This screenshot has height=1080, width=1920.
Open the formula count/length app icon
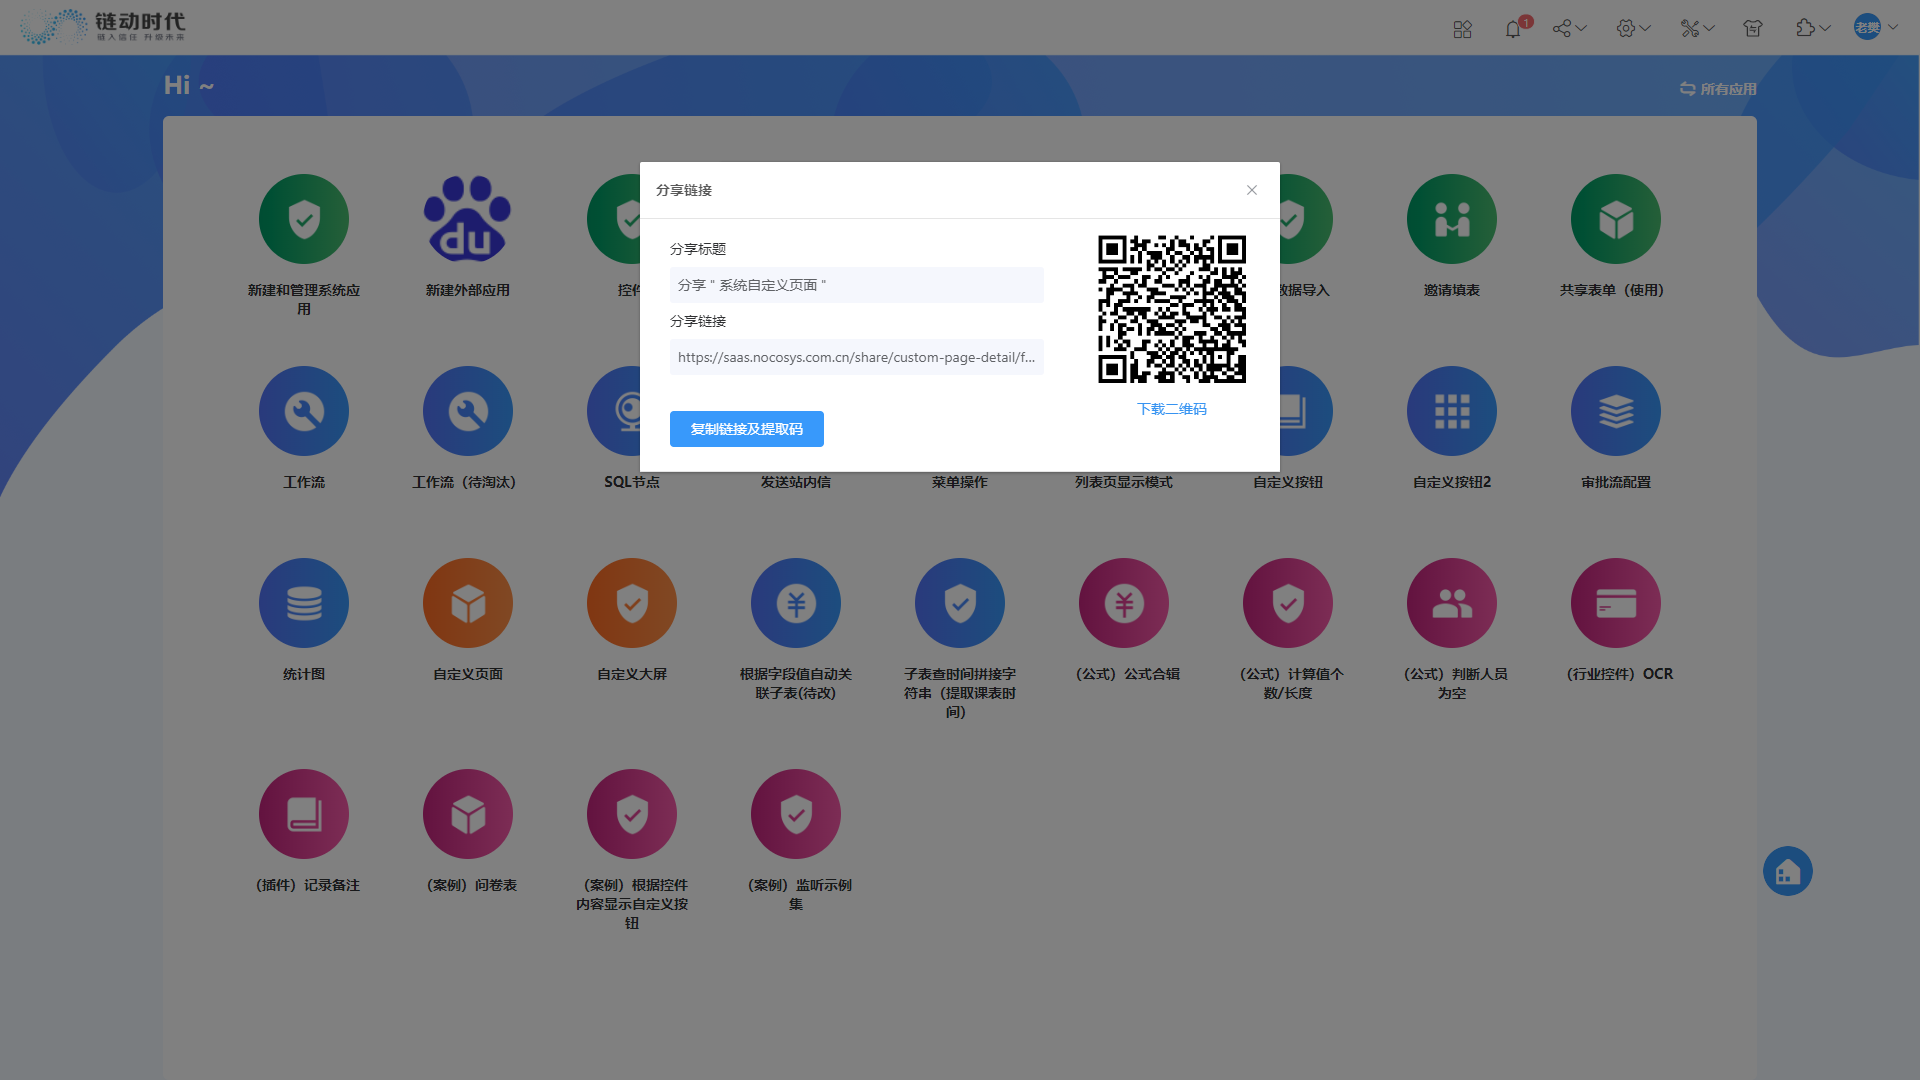click(1288, 603)
